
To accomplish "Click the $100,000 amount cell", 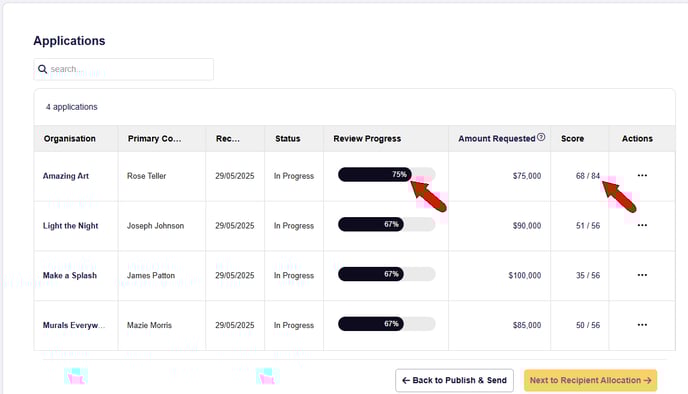I will (x=525, y=276).
